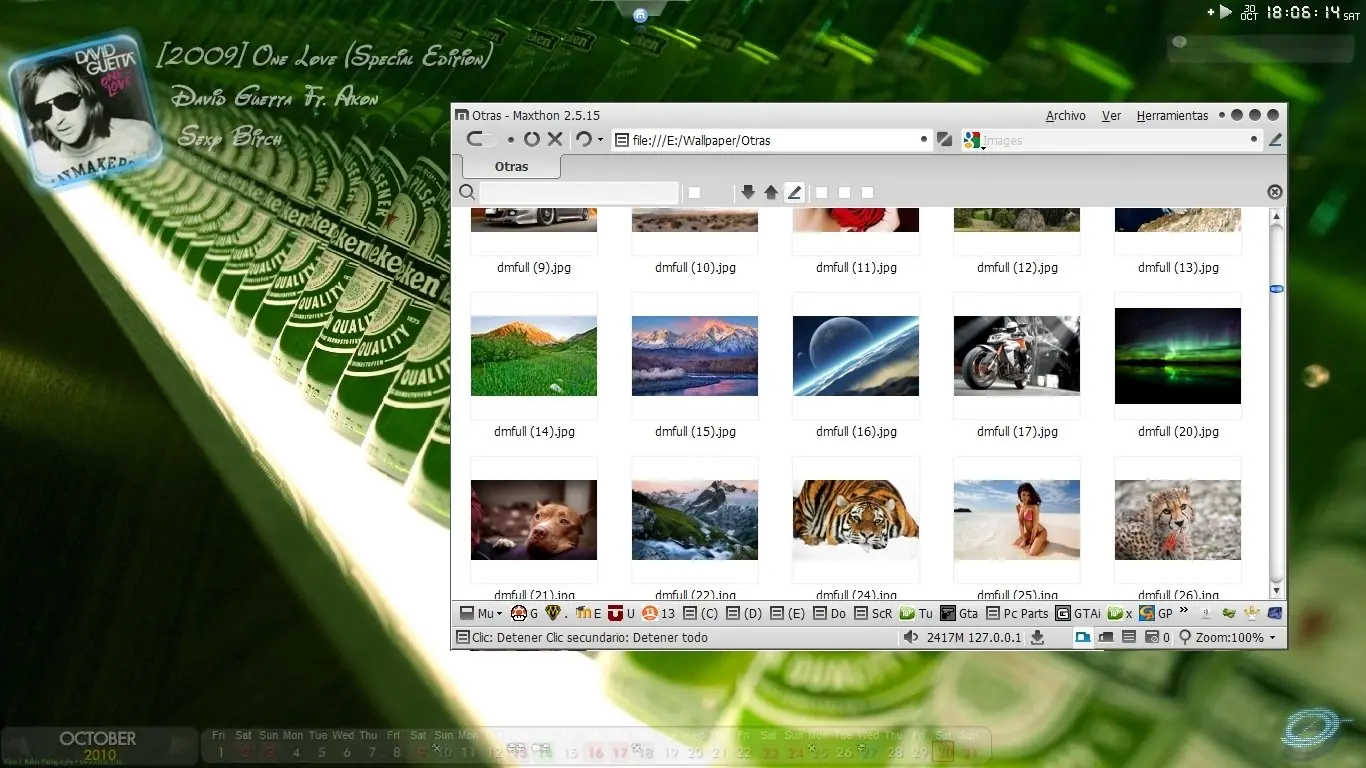The image size is (1366, 768).
Task: Open the Do bookmark
Action: pyautogui.click(x=829, y=613)
